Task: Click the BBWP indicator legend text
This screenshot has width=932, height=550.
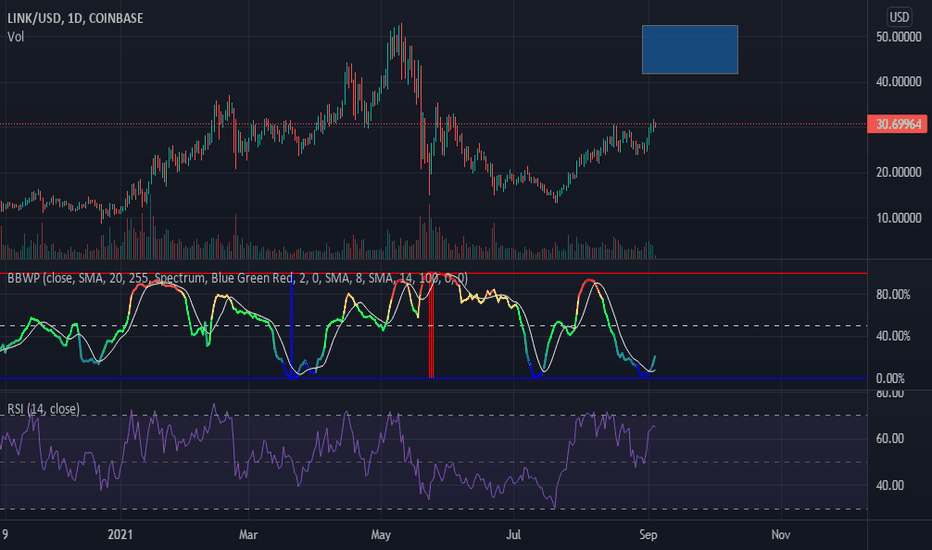Action: click(x=237, y=278)
